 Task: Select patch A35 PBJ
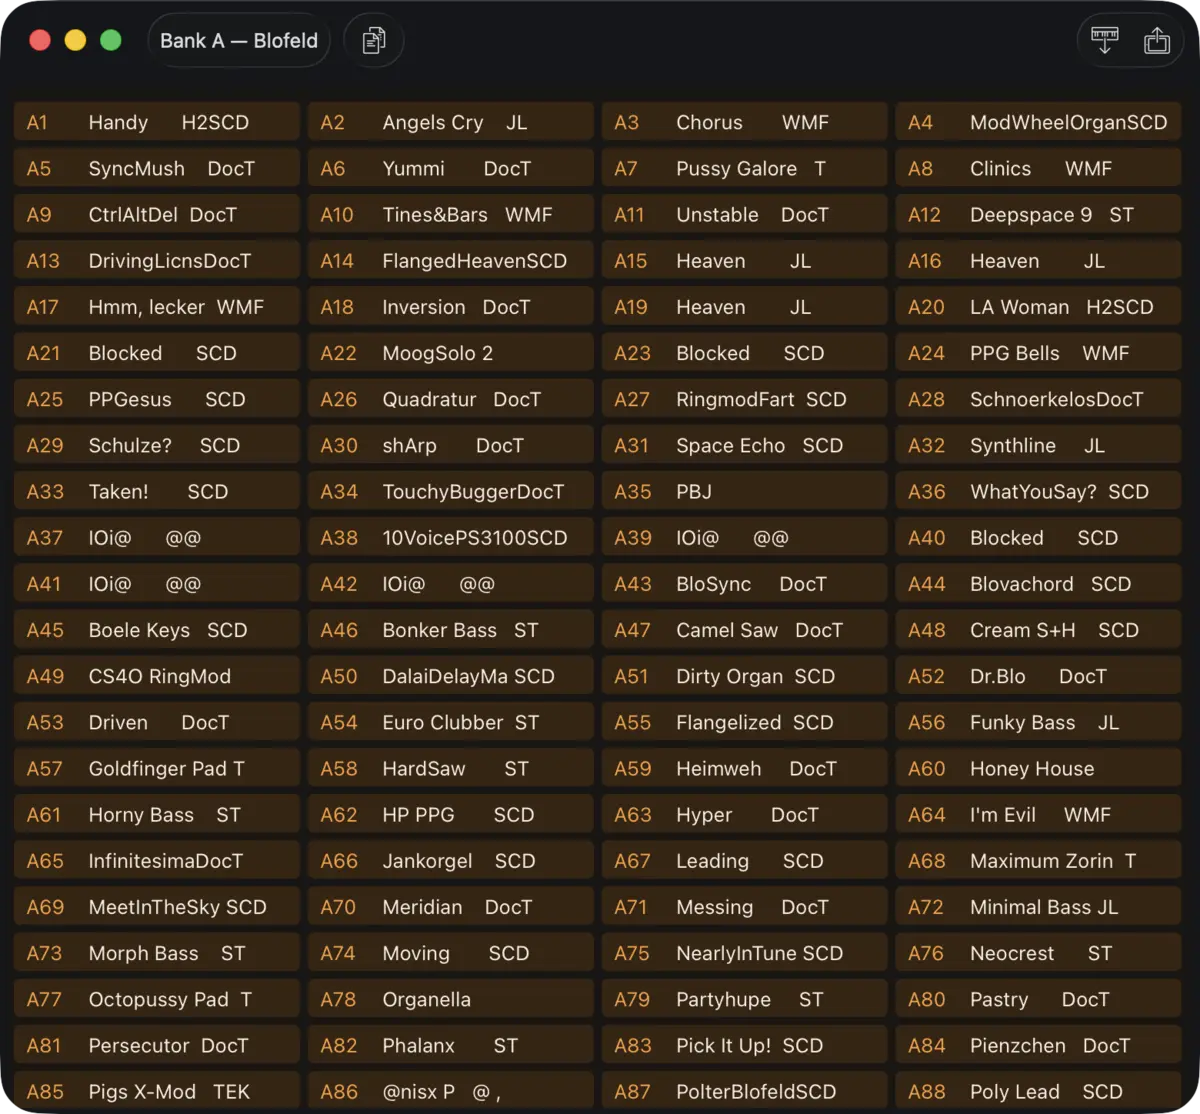pyautogui.click(x=745, y=491)
